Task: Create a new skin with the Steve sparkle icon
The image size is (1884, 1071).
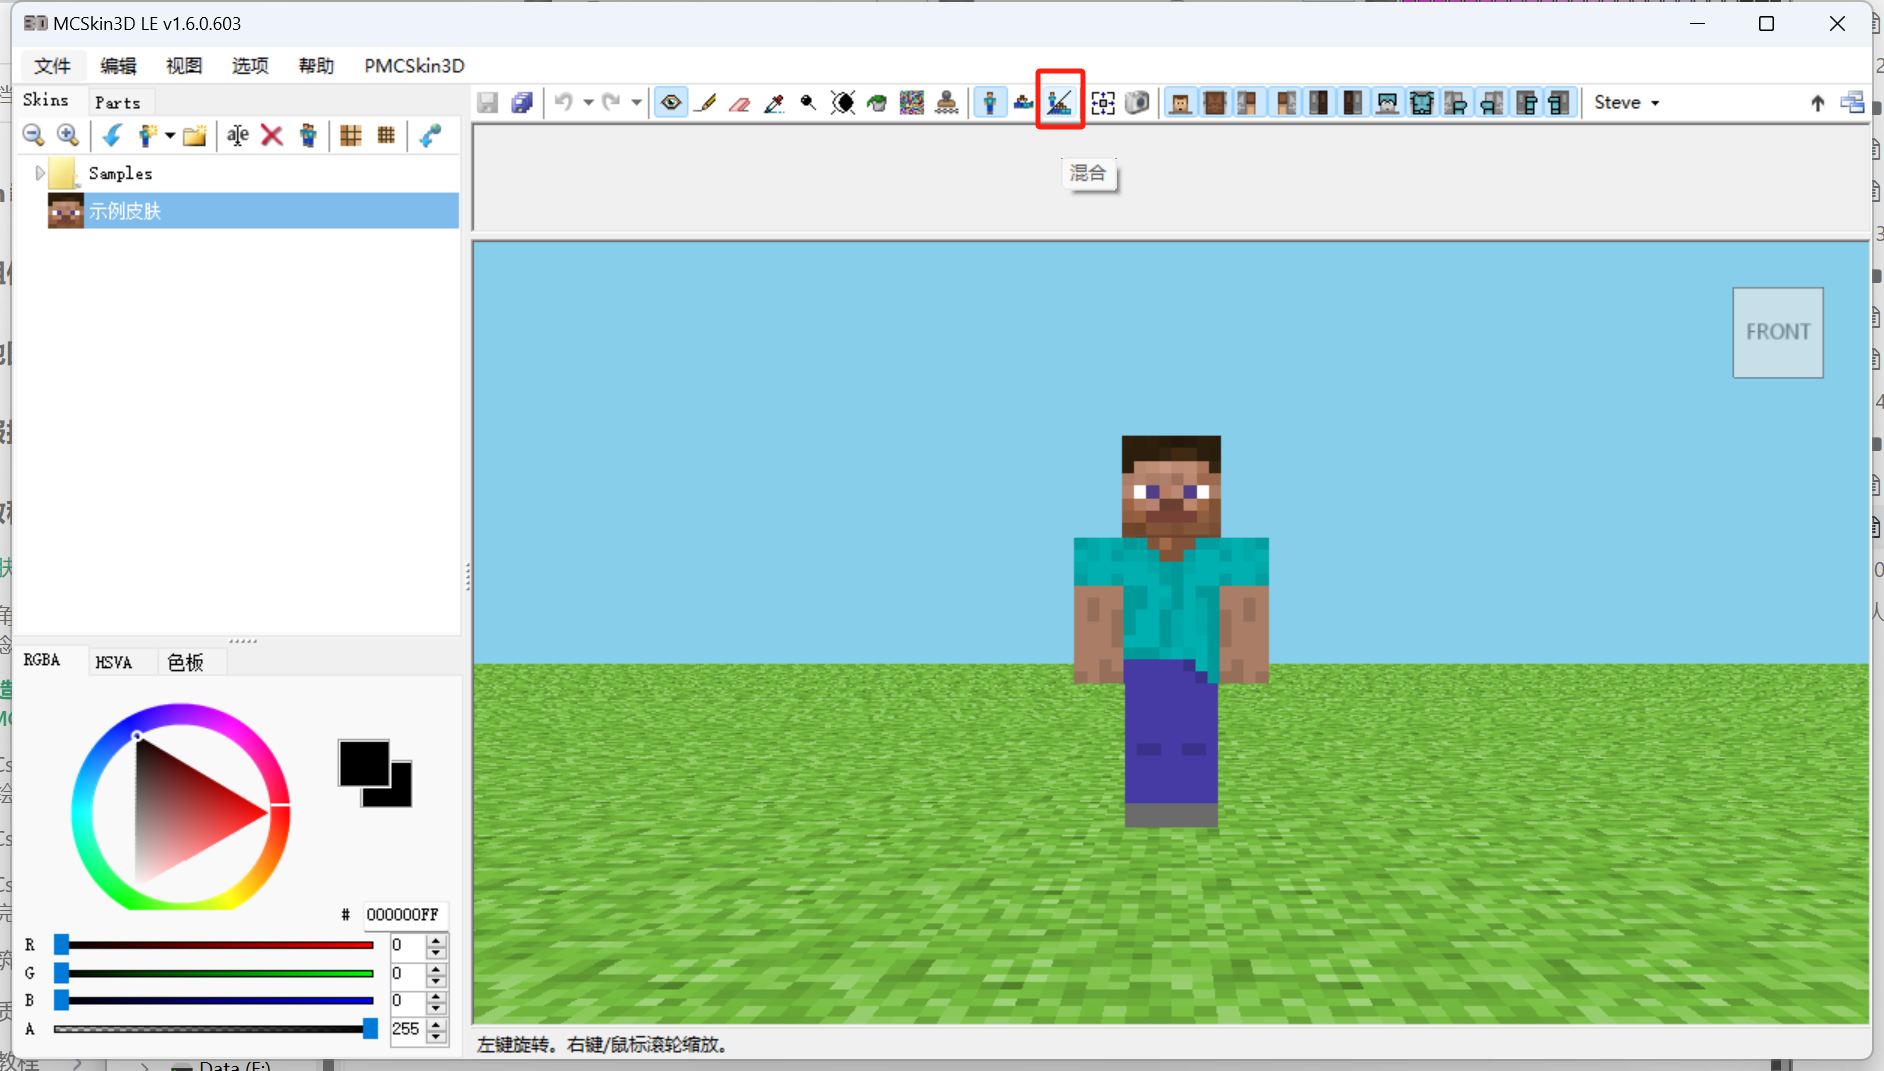Action: 147,135
